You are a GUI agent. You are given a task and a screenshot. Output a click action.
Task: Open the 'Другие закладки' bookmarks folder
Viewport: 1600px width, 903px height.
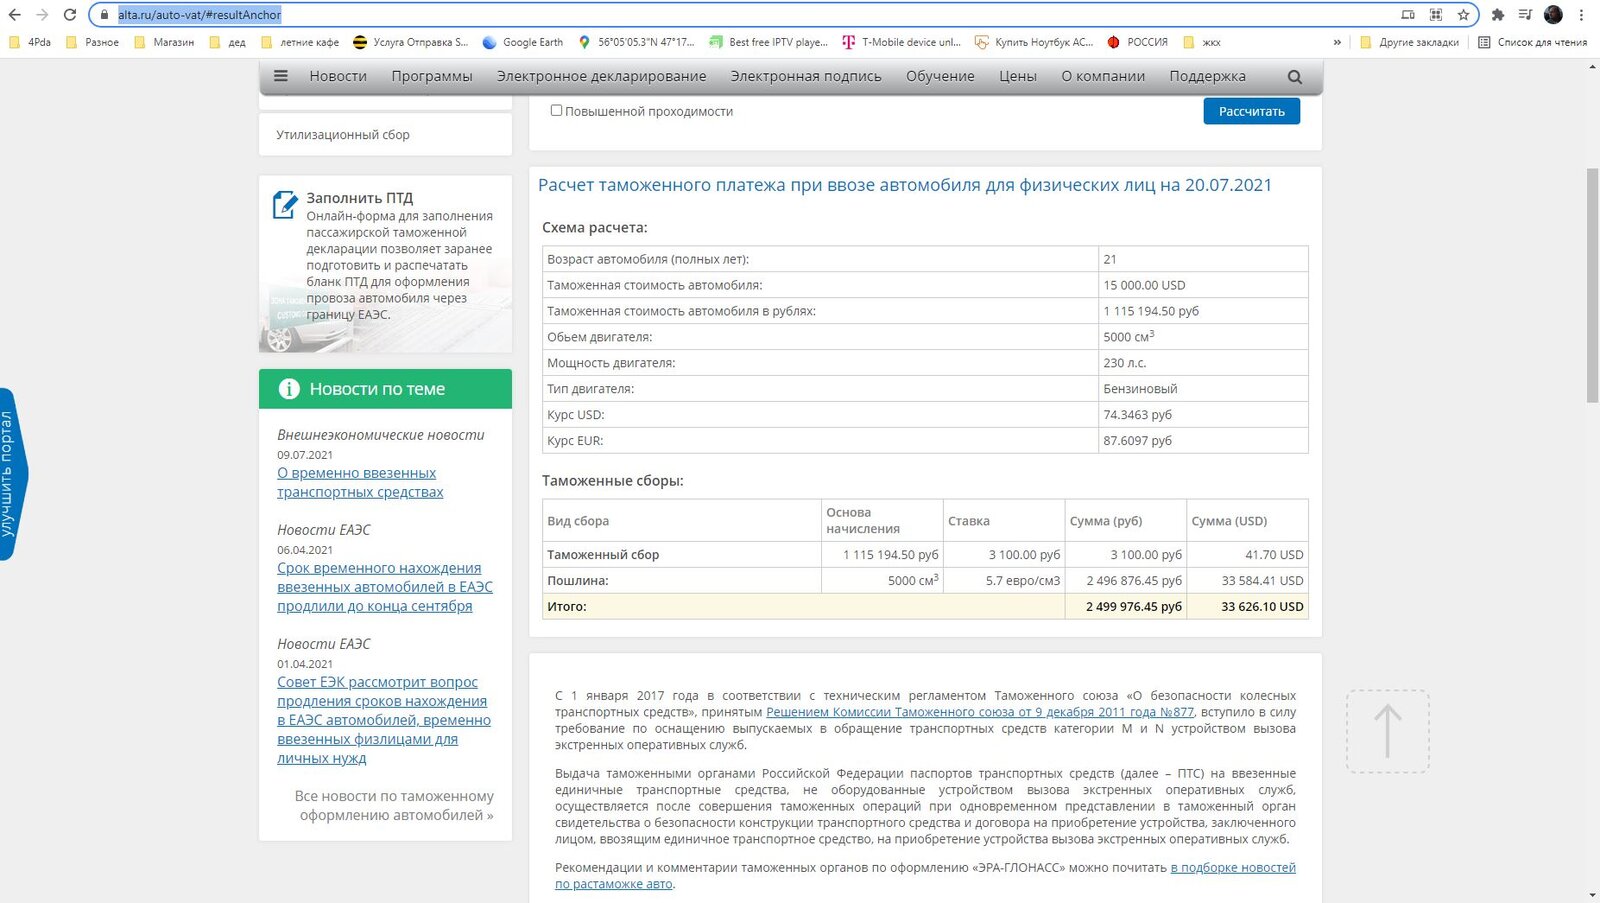(1409, 42)
